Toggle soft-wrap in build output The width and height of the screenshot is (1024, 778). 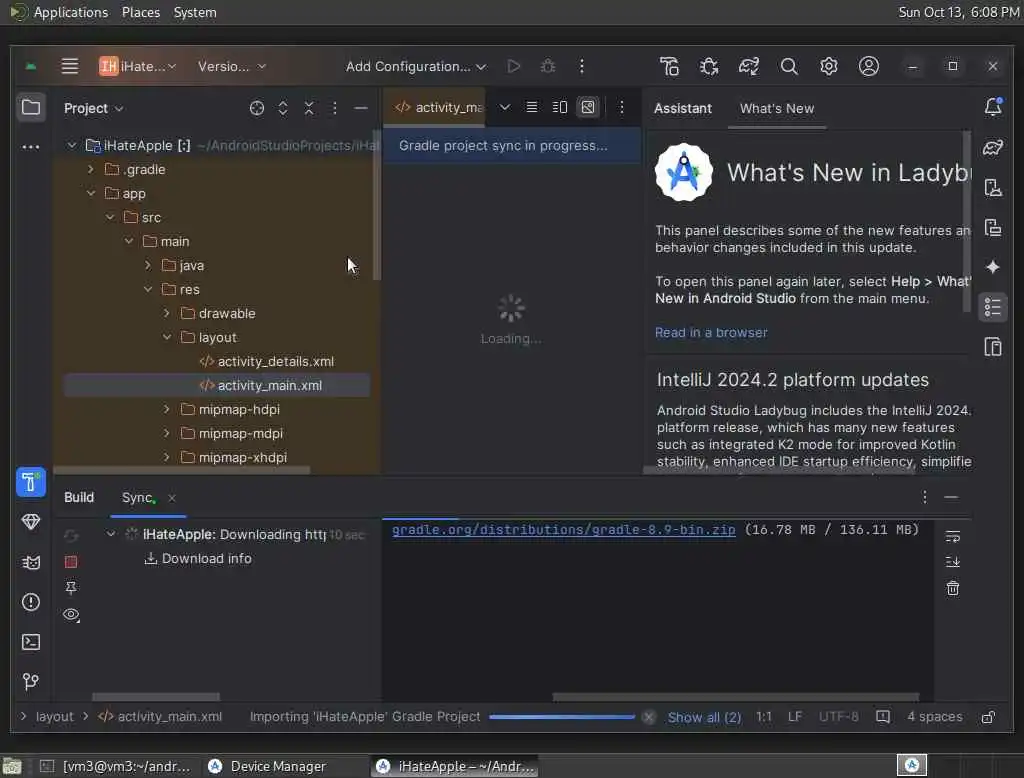click(953, 536)
